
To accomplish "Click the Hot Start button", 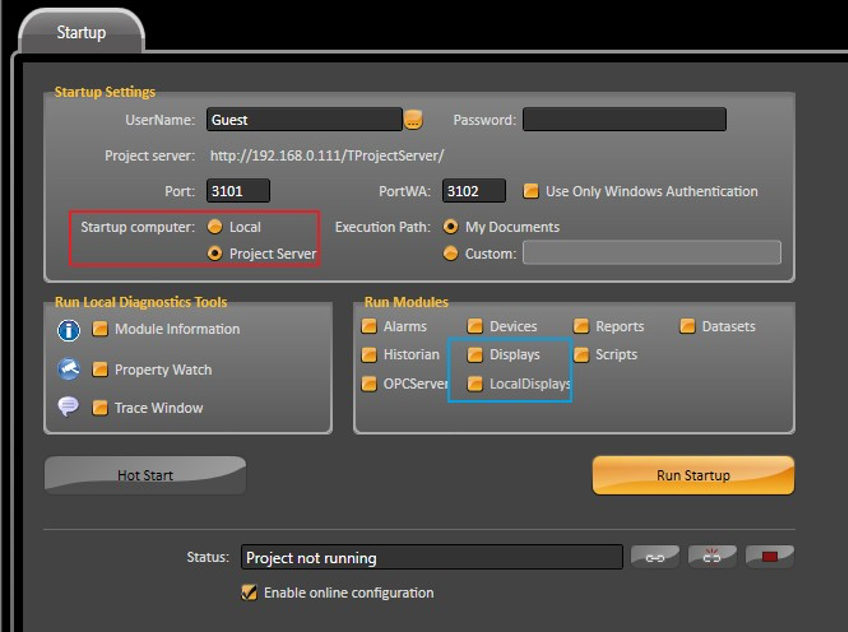I will click(x=145, y=475).
